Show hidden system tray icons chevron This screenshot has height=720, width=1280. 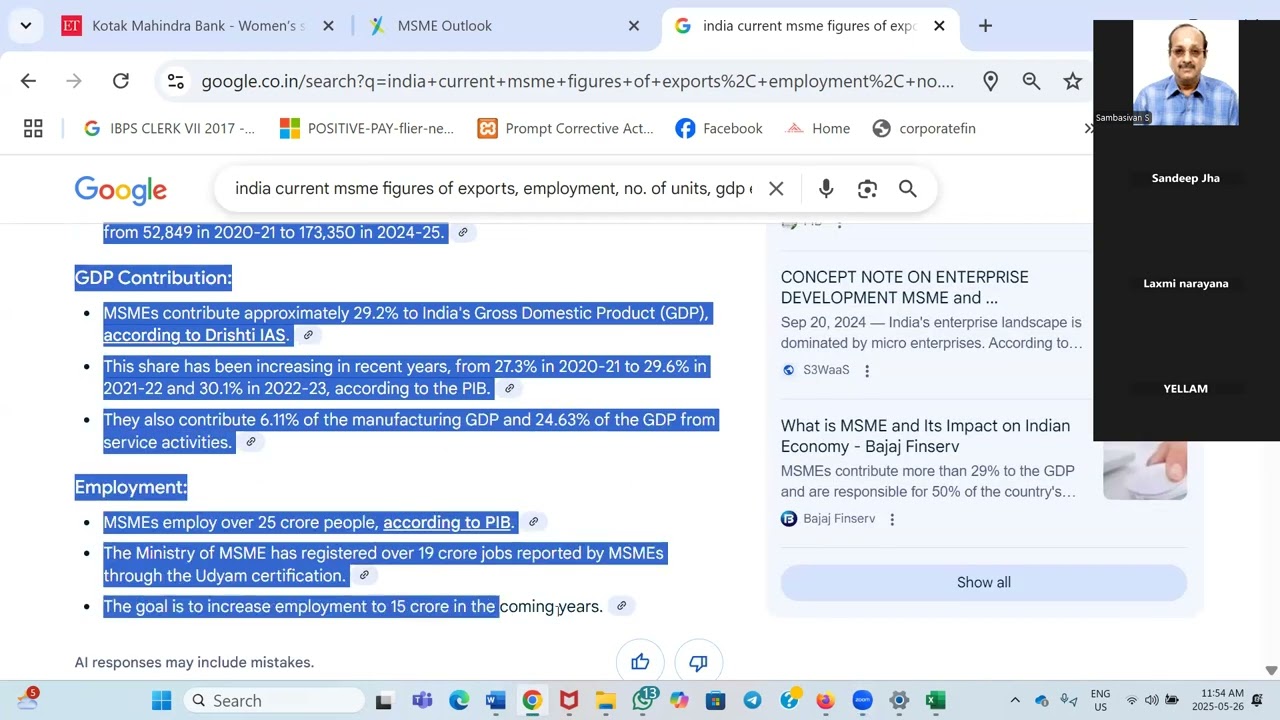click(x=1014, y=700)
